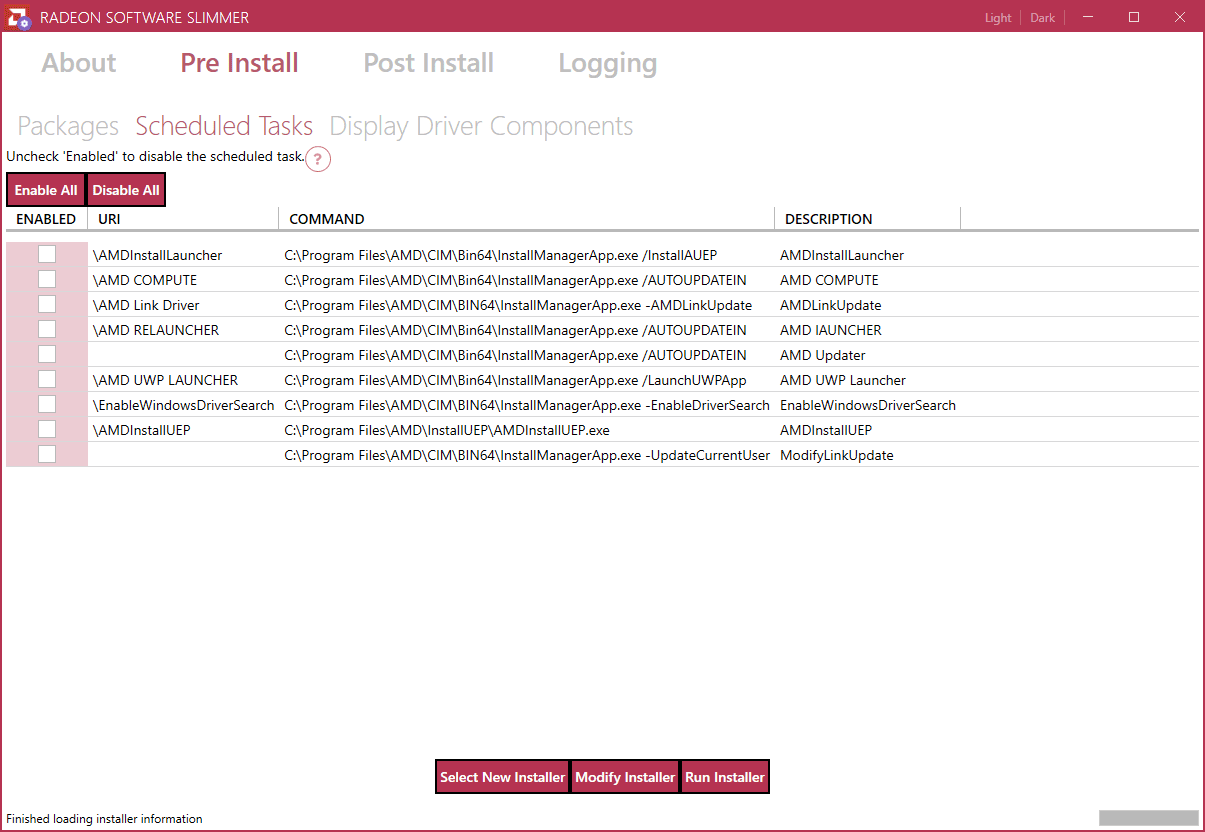Open the About tab
This screenshot has height=832, width=1205.
79,63
